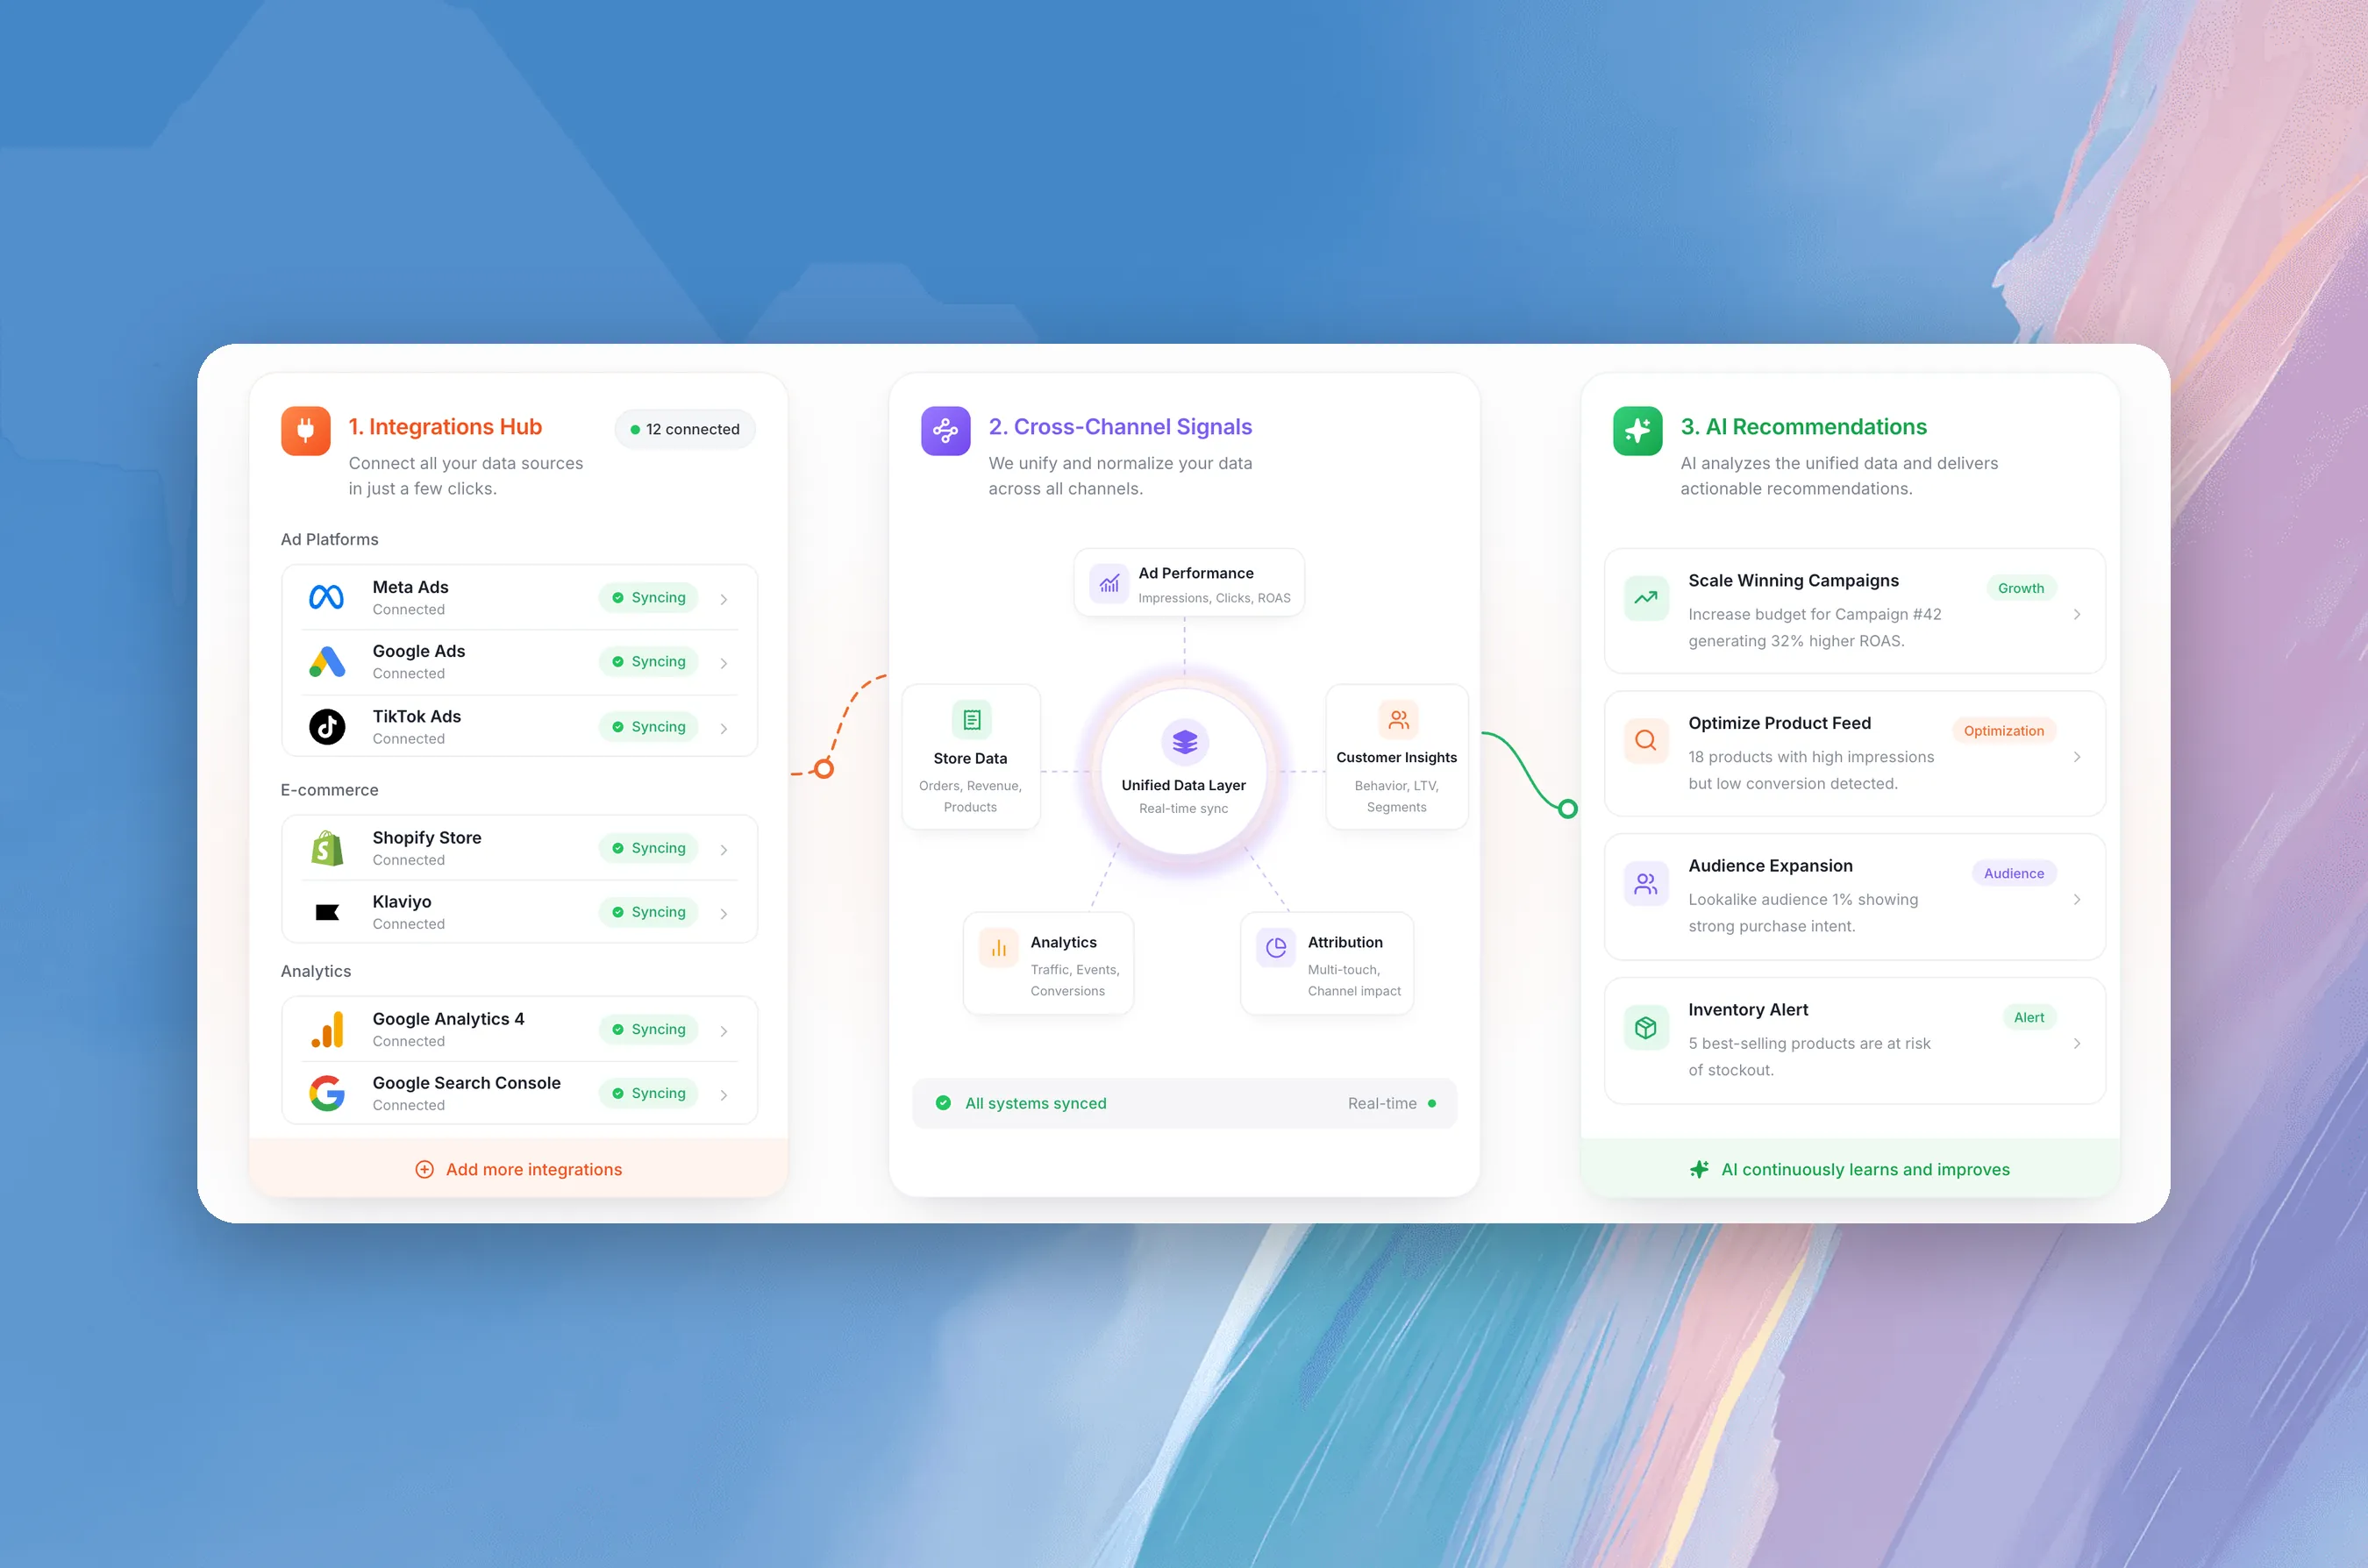2368x1568 pixels.
Task: Click the Scale Winning Campaigns trend icon
Action: click(x=1646, y=598)
